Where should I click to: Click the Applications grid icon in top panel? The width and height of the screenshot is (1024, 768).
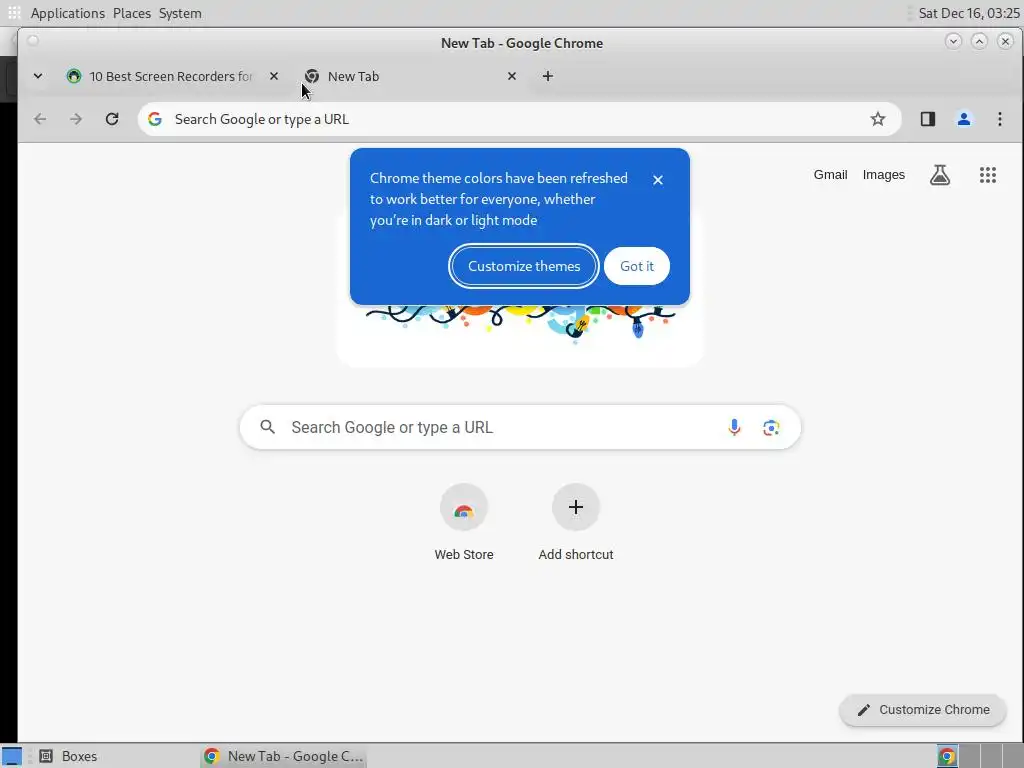tap(14, 13)
